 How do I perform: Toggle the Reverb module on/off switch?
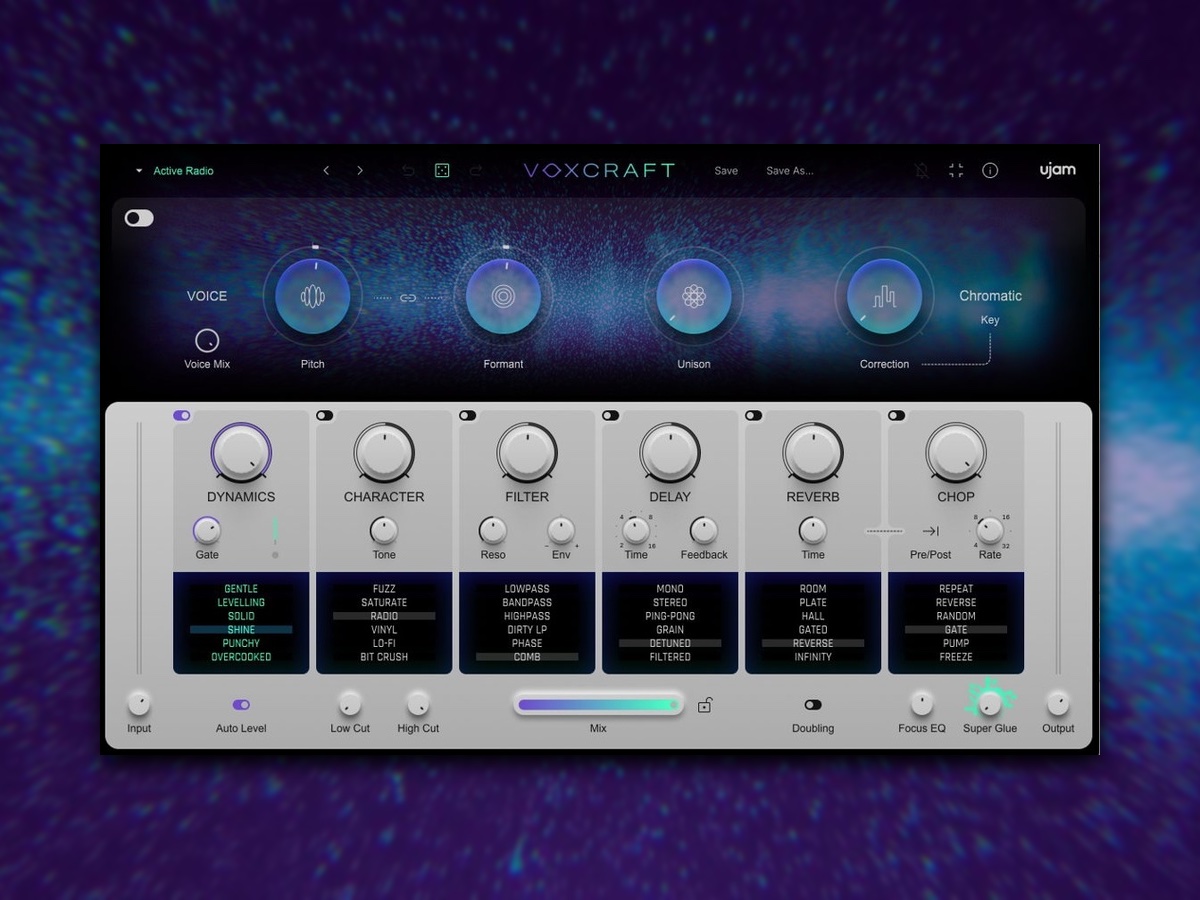click(x=754, y=415)
